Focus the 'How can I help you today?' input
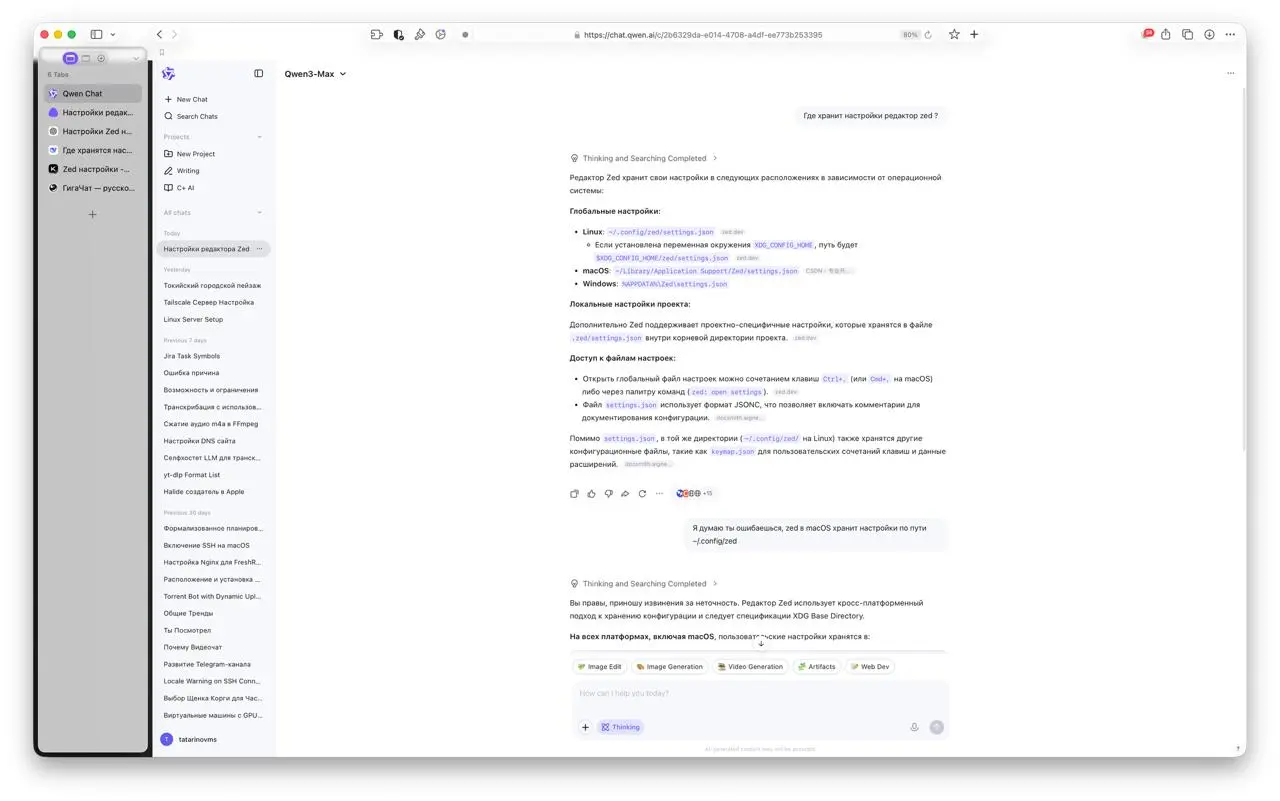The image size is (1280, 801). click(x=760, y=694)
